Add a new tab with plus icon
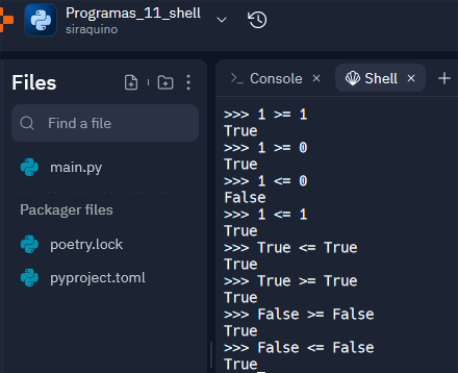 pyautogui.click(x=444, y=79)
